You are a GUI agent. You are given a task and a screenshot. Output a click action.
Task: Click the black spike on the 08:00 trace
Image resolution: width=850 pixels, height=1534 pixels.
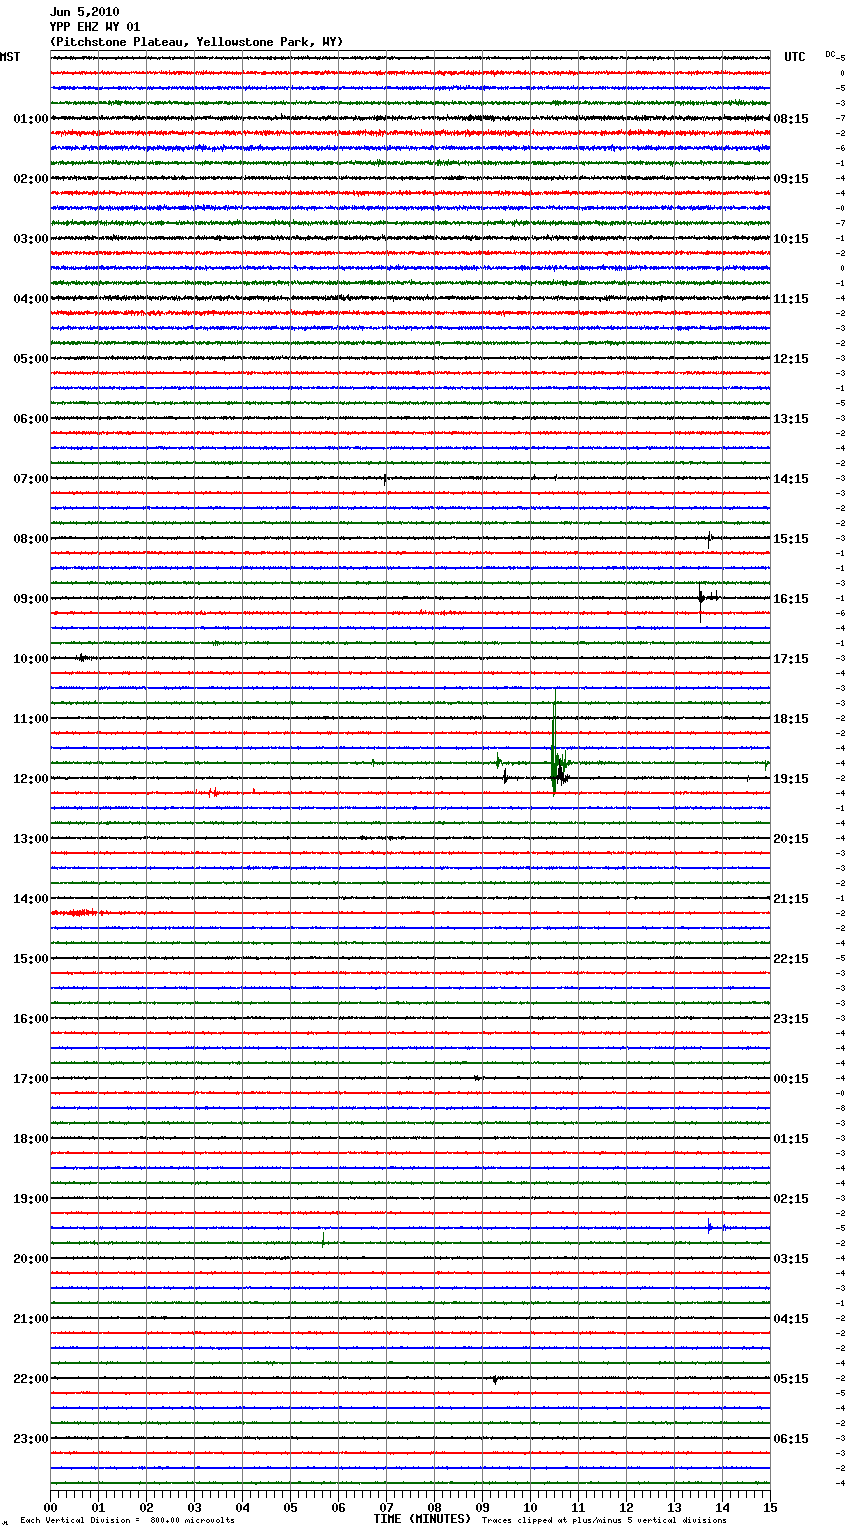click(x=710, y=539)
